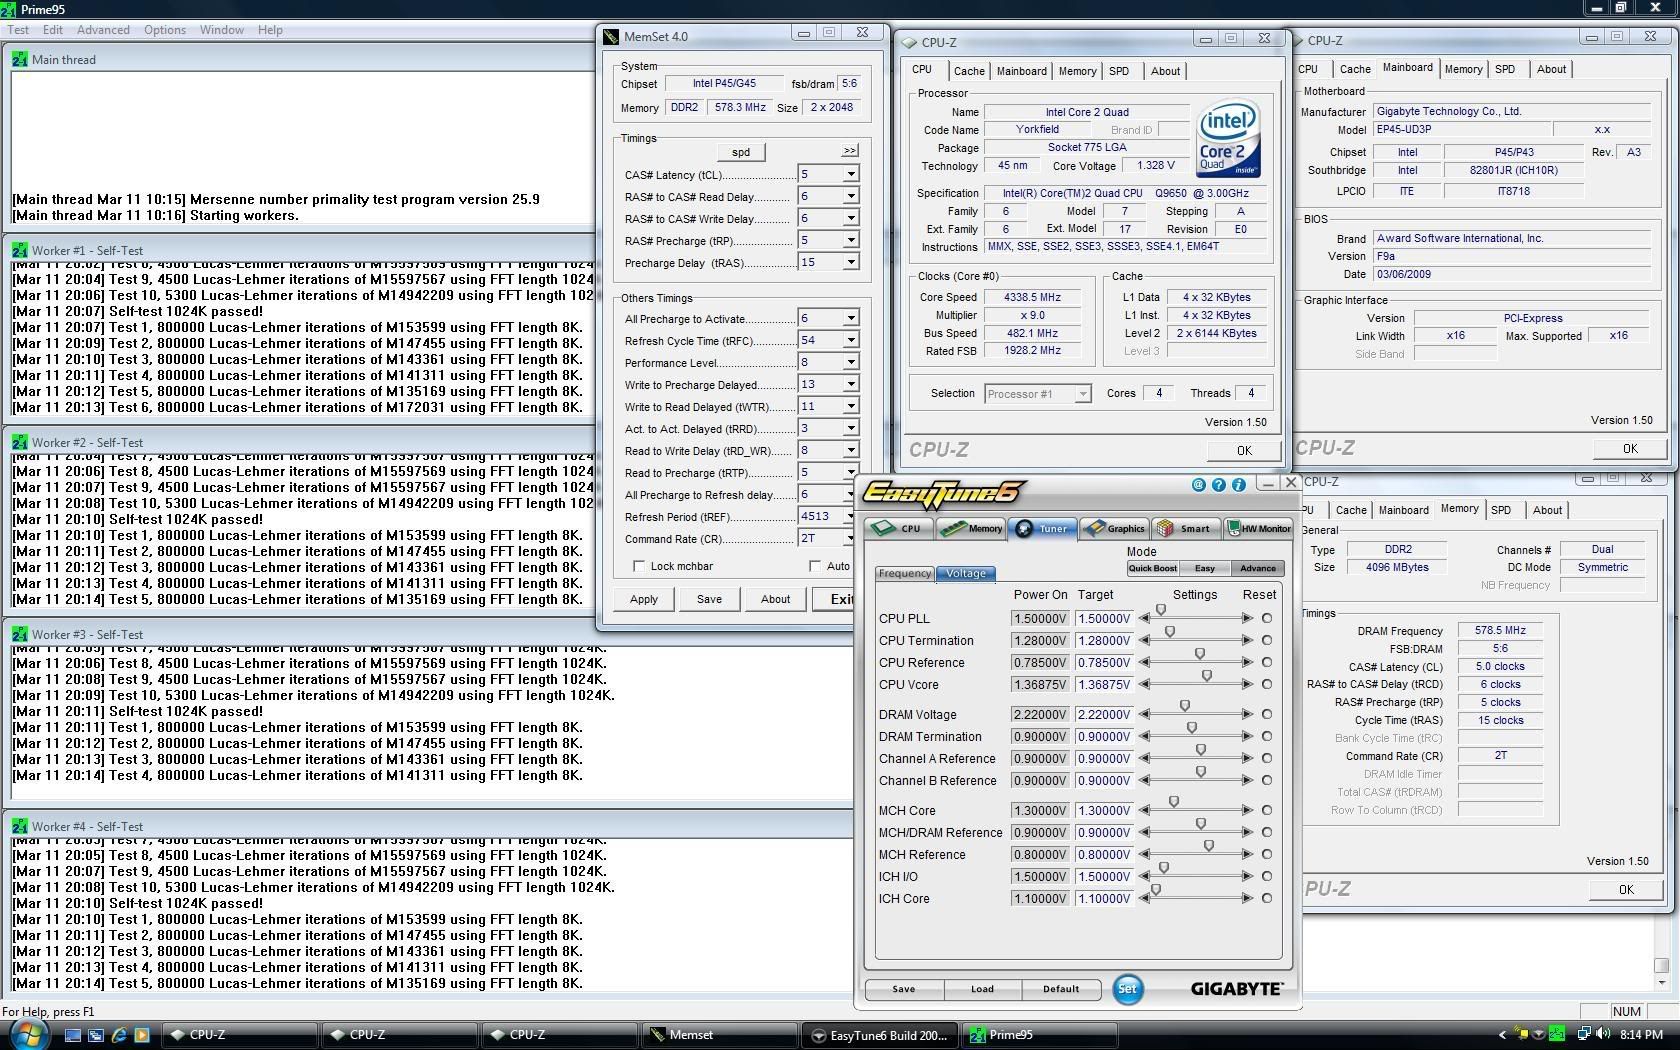This screenshot has height=1050, width=1680.
Task: Select DRAM Voltage reset radio button
Action: [x=1267, y=715]
